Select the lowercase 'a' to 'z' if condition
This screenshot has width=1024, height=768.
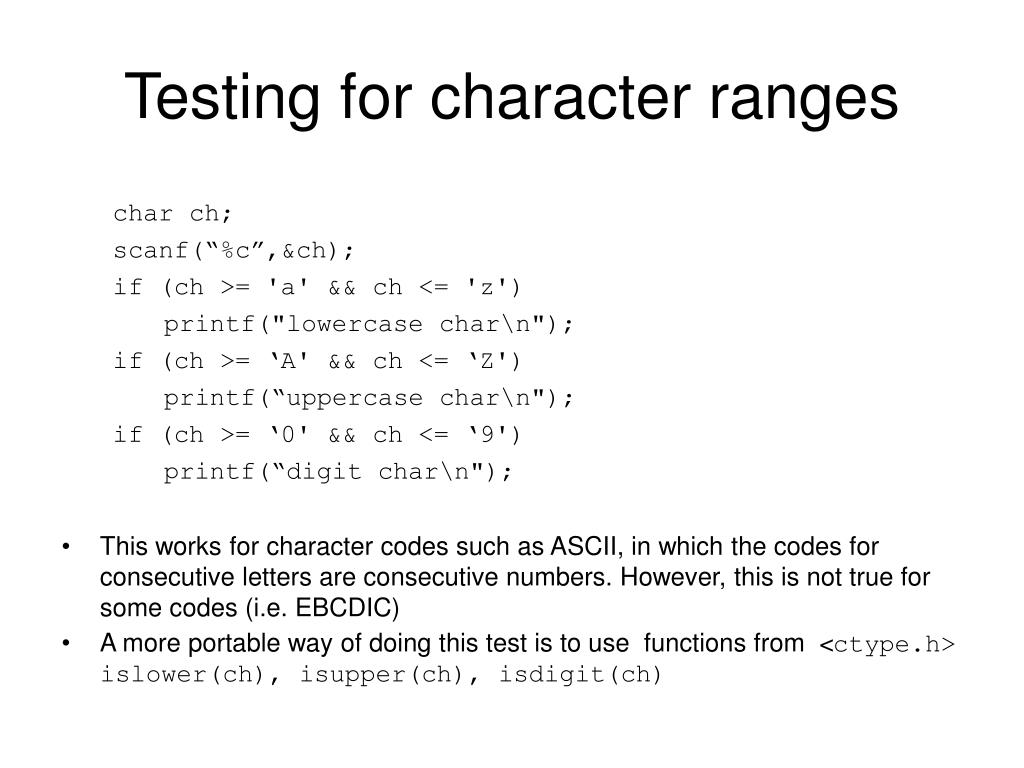pyautogui.click(x=317, y=287)
